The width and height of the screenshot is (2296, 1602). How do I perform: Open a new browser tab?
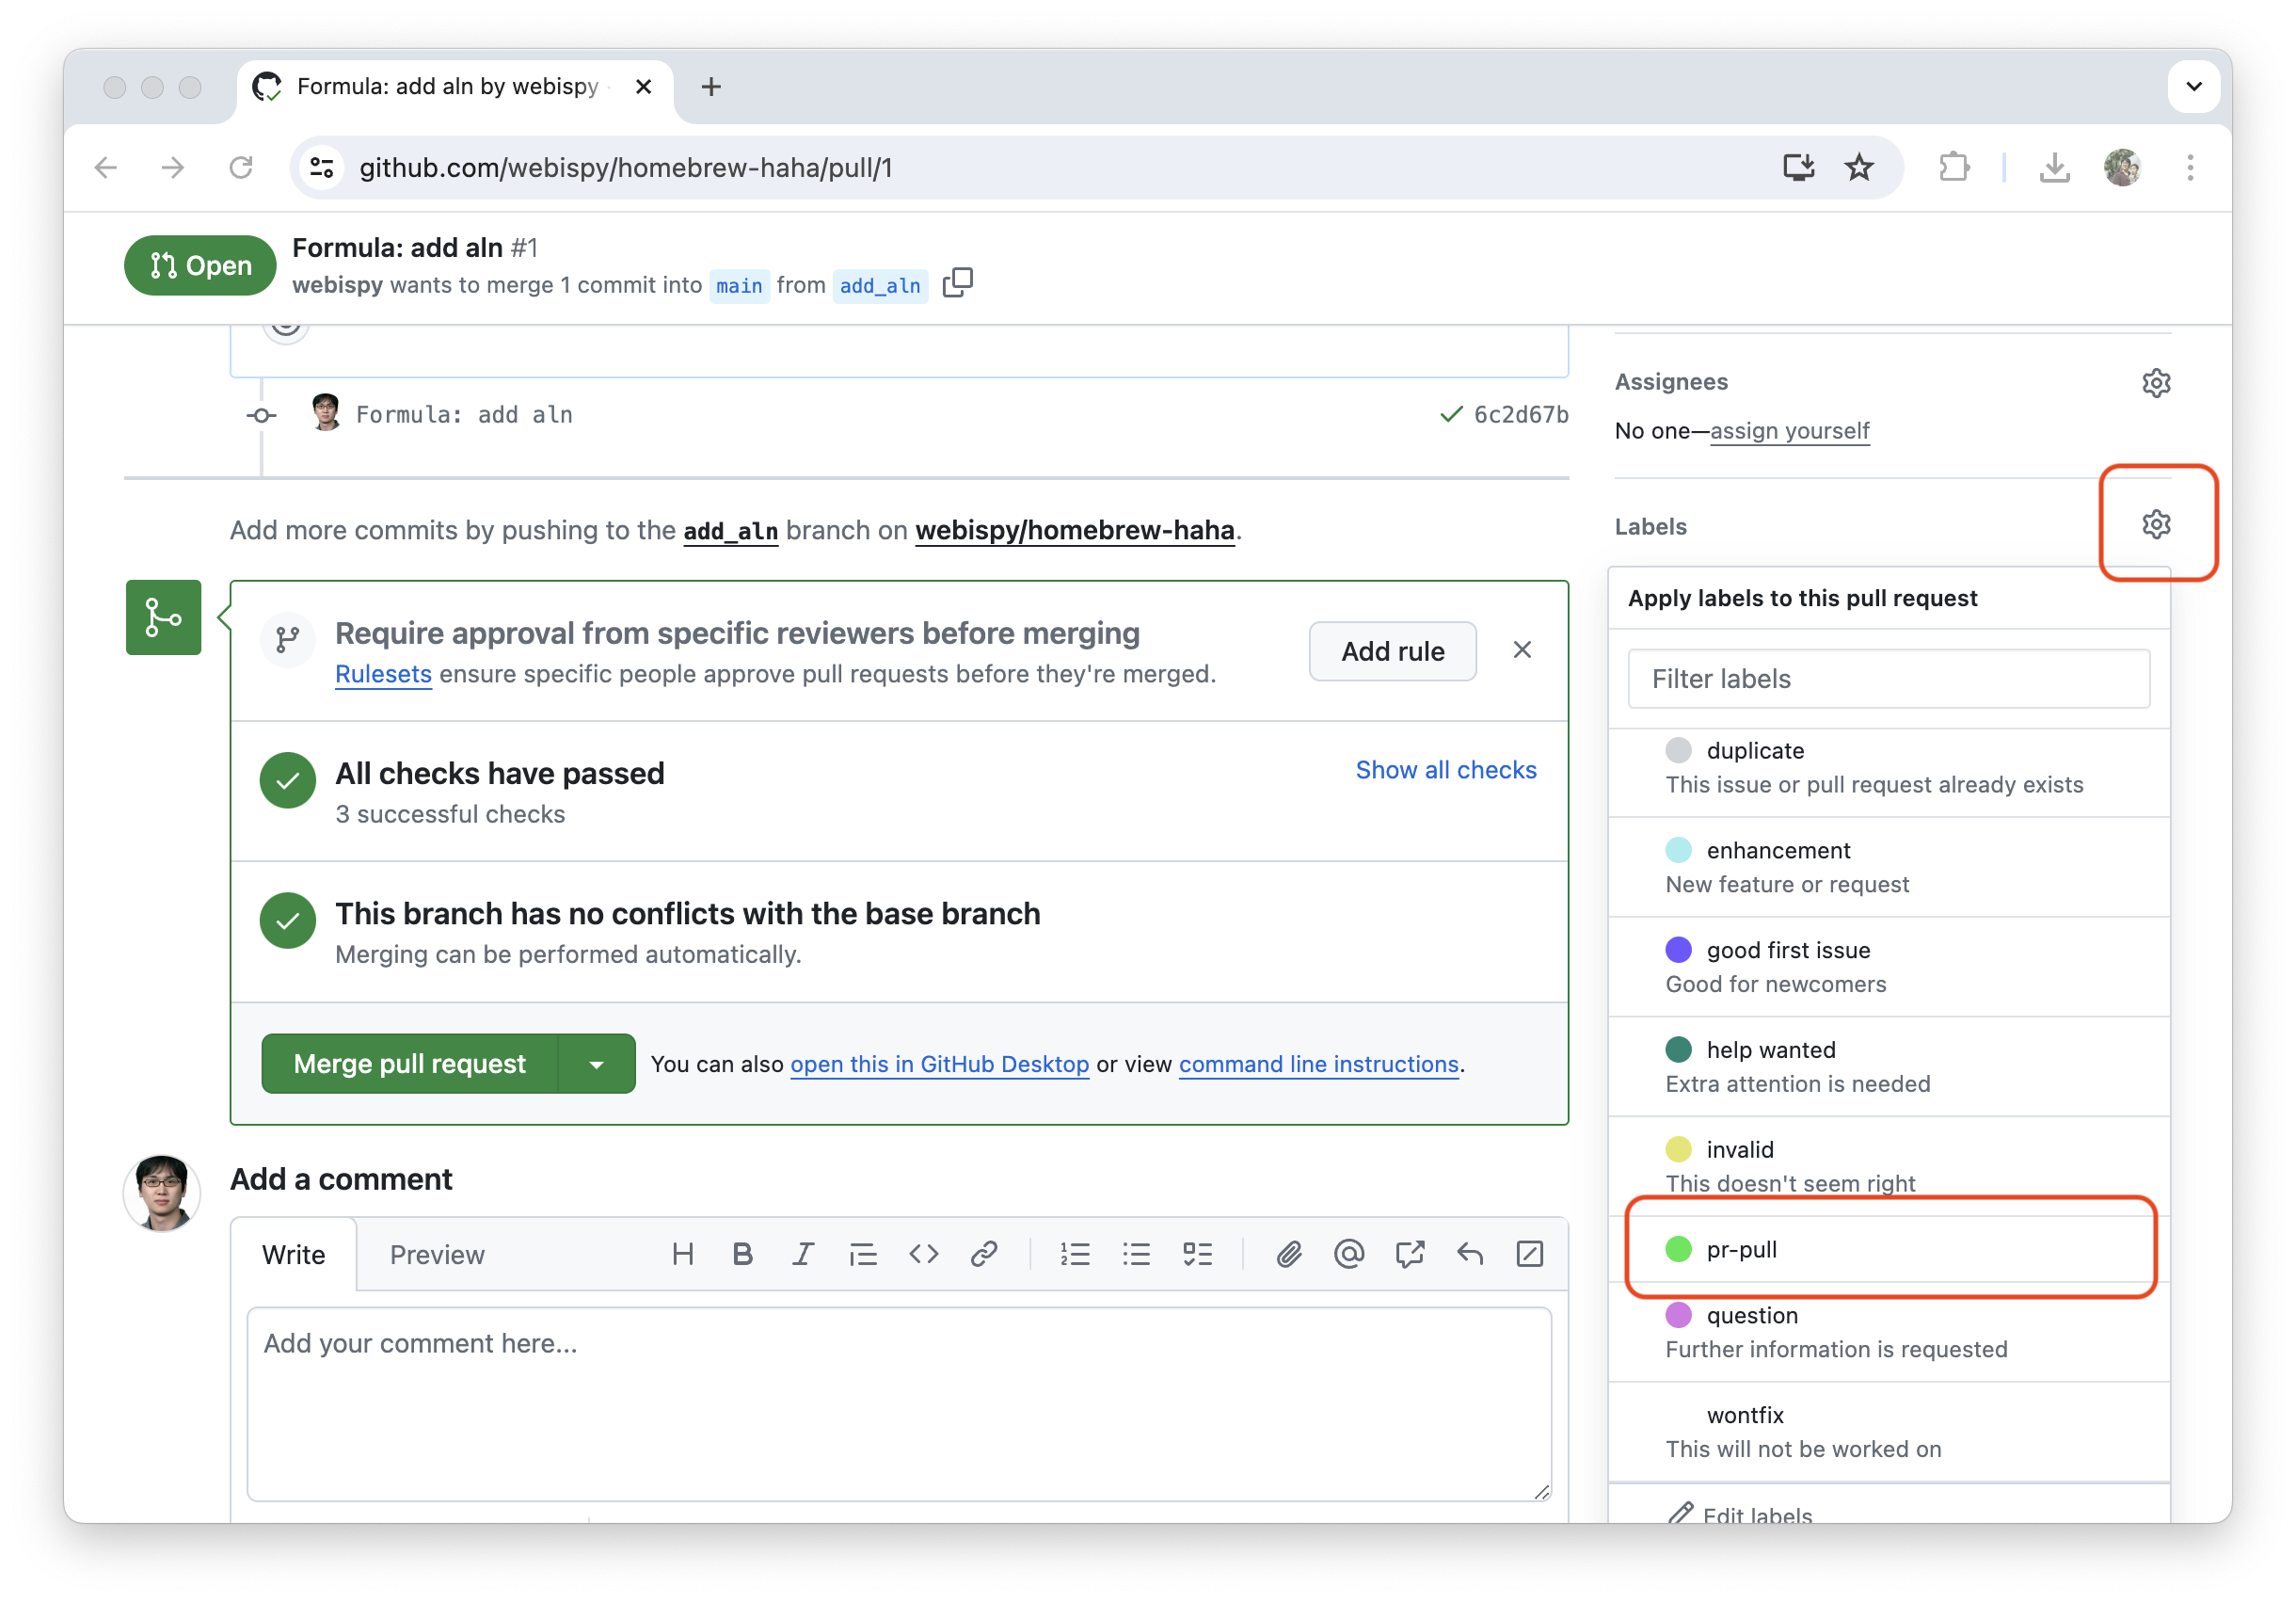tap(710, 87)
